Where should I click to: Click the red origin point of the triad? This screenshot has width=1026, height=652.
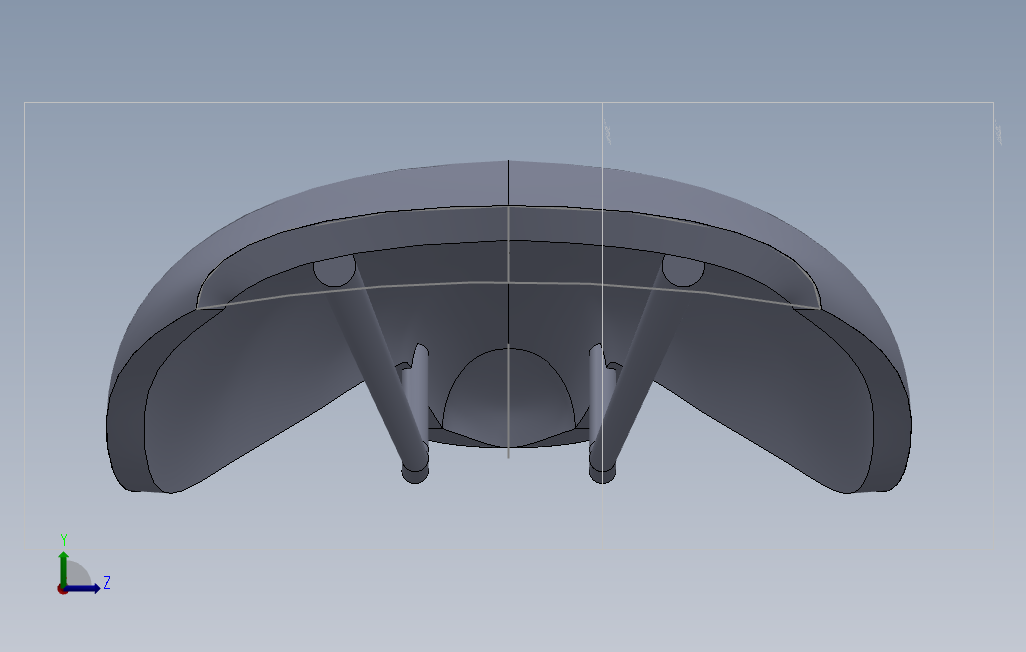click(62, 590)
